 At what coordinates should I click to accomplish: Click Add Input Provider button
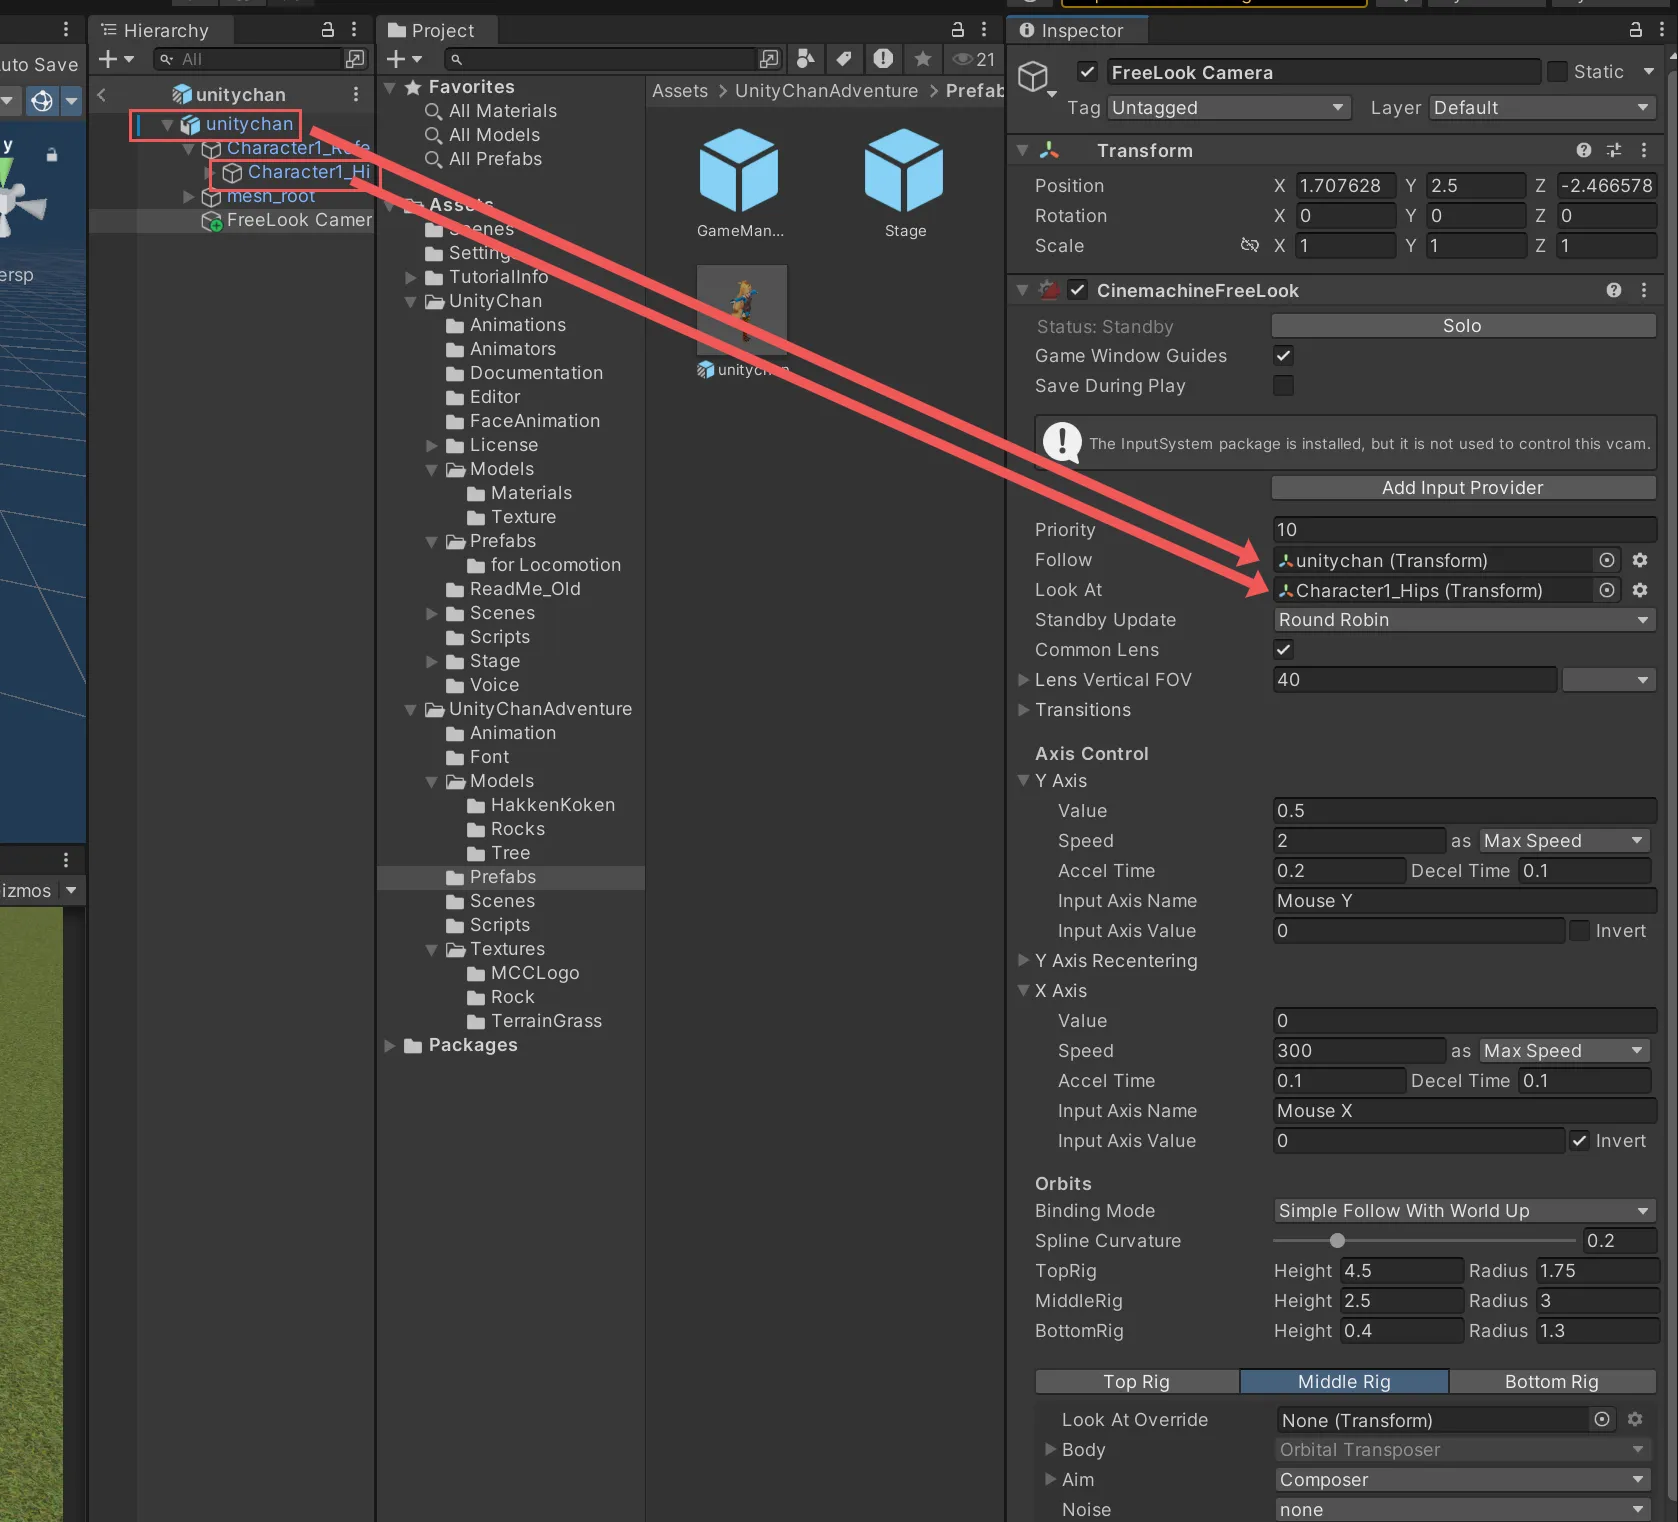(x=1463, y=487)
